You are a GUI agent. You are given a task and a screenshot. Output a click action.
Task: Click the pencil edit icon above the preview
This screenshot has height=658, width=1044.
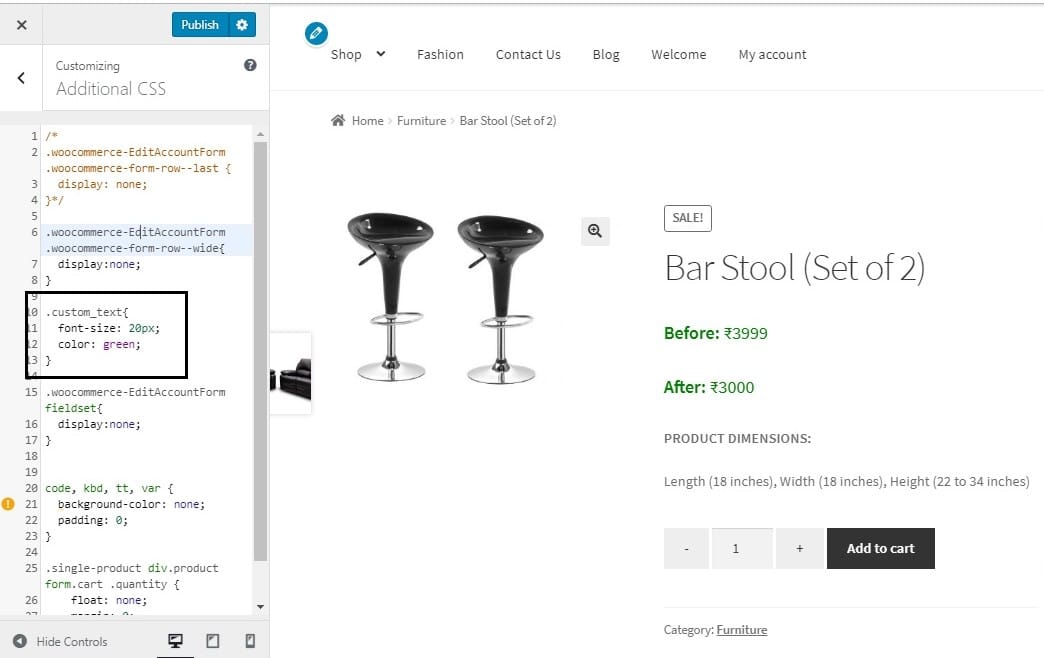click(316, 32)
